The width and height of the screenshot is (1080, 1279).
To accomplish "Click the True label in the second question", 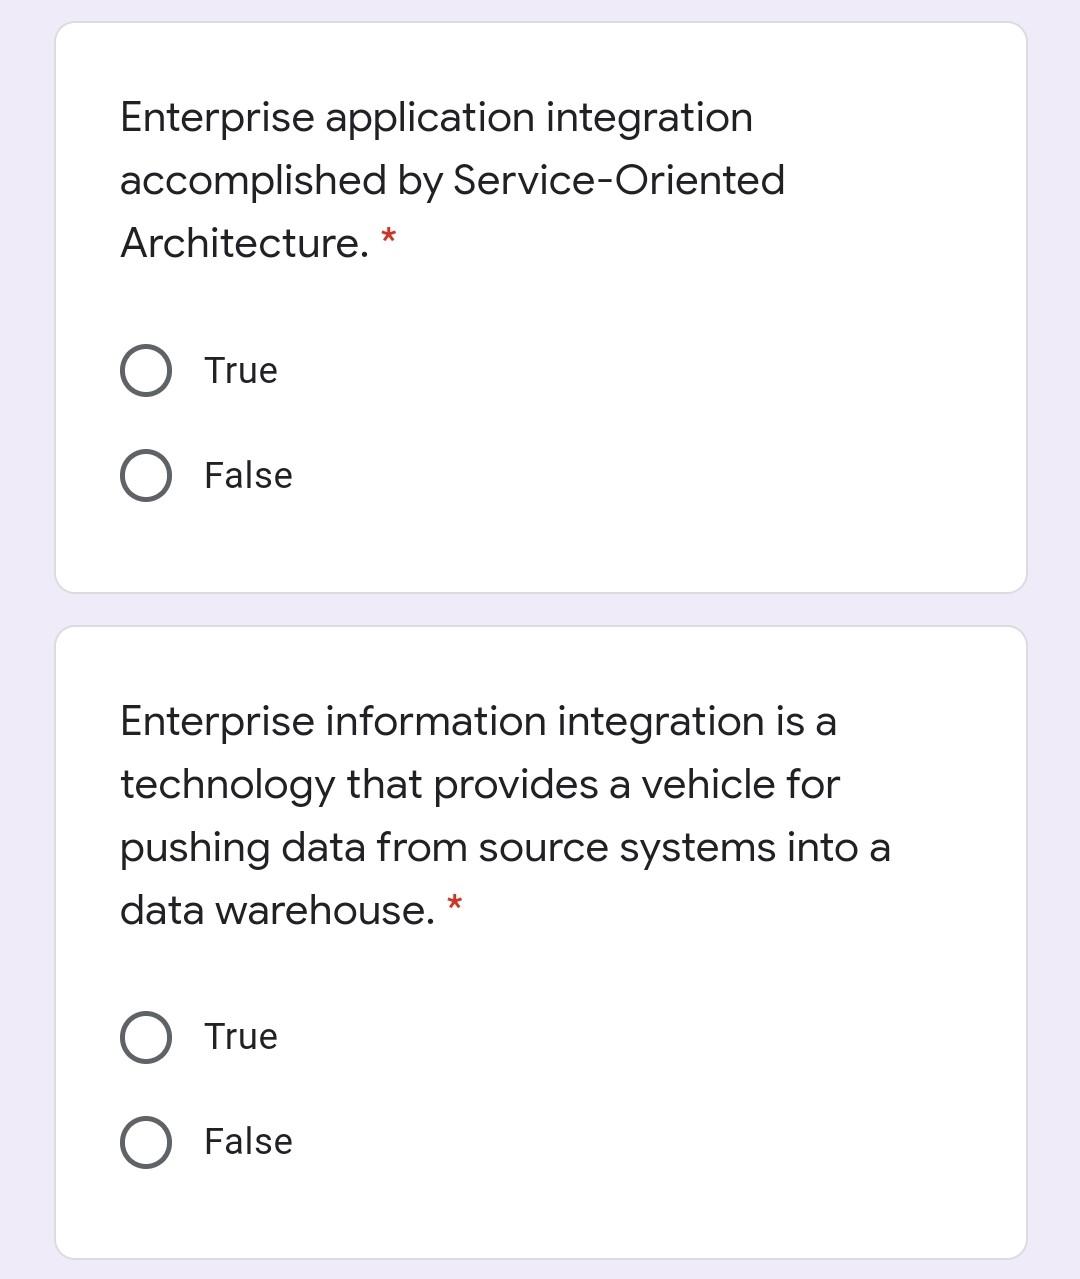I will pos(239,1037).
